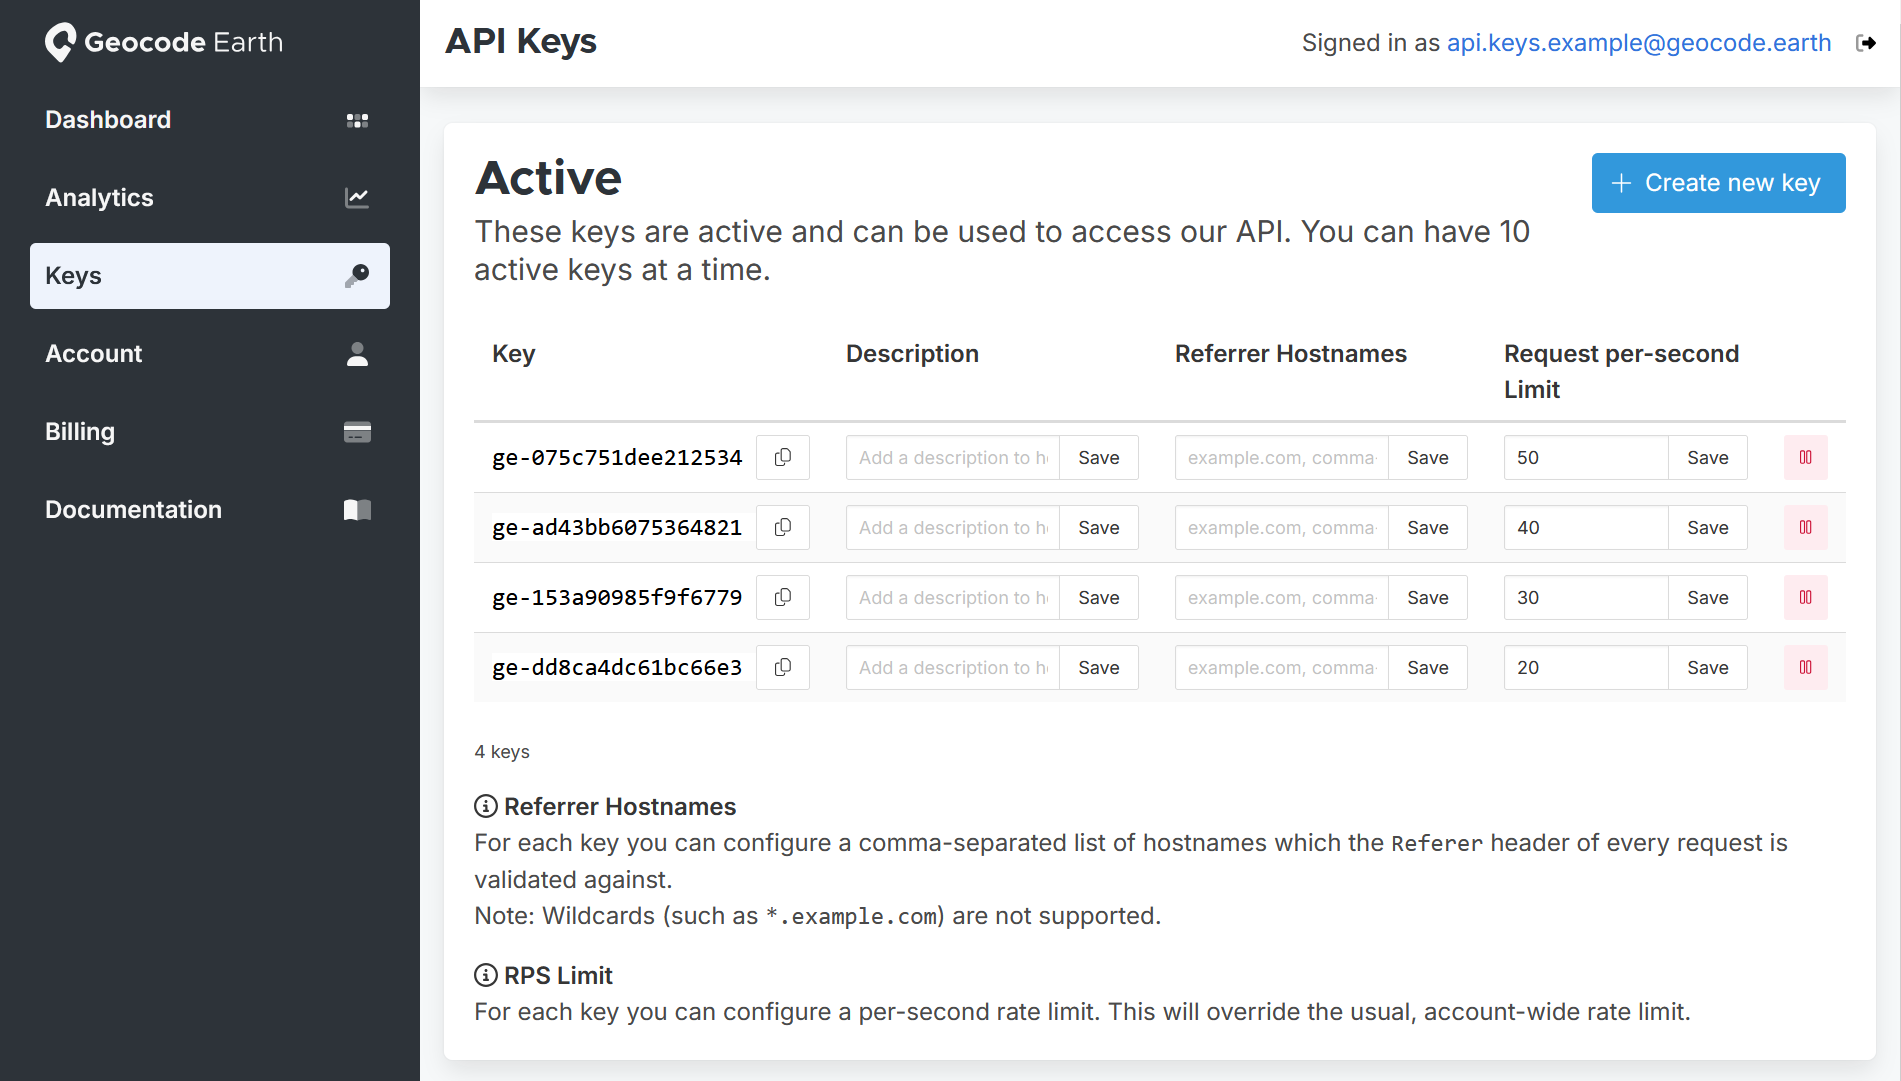The width and height of the screenshot is (1901, 1081).
Task: Deactivate key ge-ad43bb6075364821 with pause button
Action: tap(1805, 527)
